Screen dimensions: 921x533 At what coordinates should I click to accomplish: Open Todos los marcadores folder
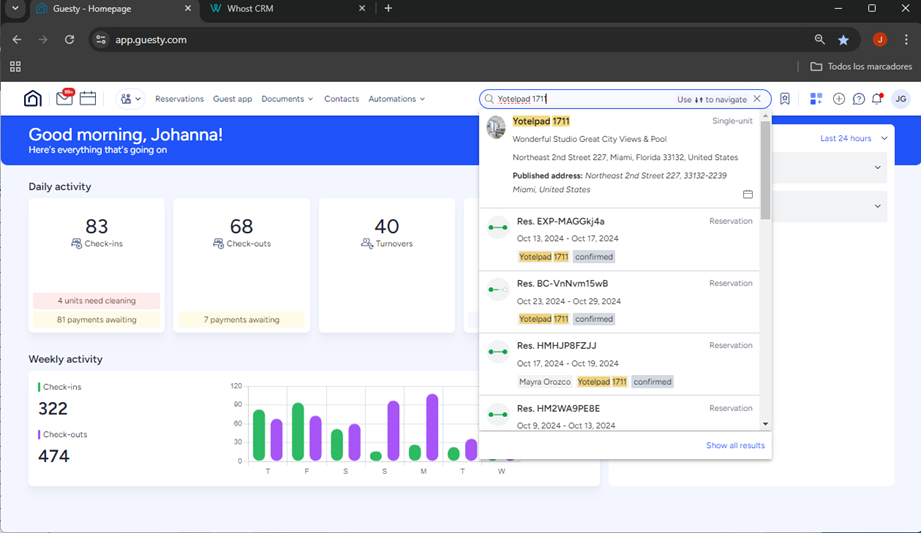pos(861,66)
